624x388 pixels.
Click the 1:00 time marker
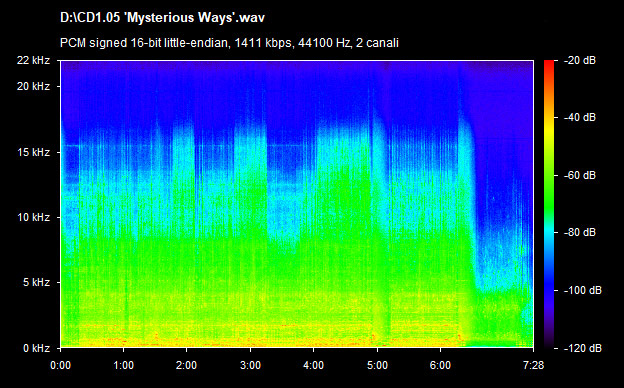click(x=124, y=365)
